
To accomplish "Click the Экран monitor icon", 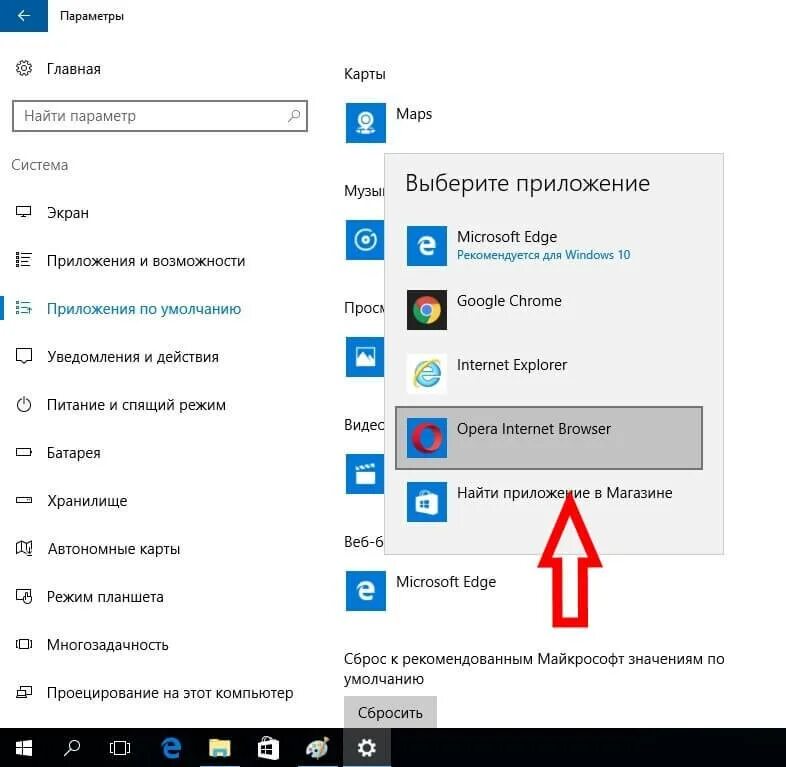I will (x=24, y=212).
